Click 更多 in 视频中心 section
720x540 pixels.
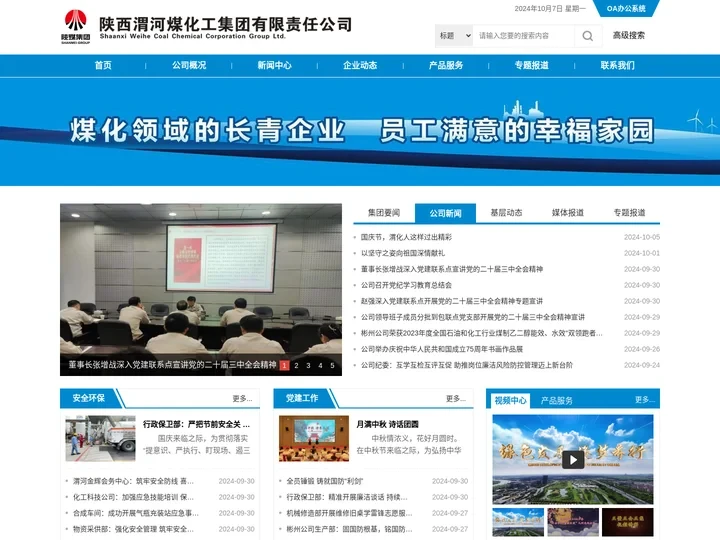click(645, 399)
